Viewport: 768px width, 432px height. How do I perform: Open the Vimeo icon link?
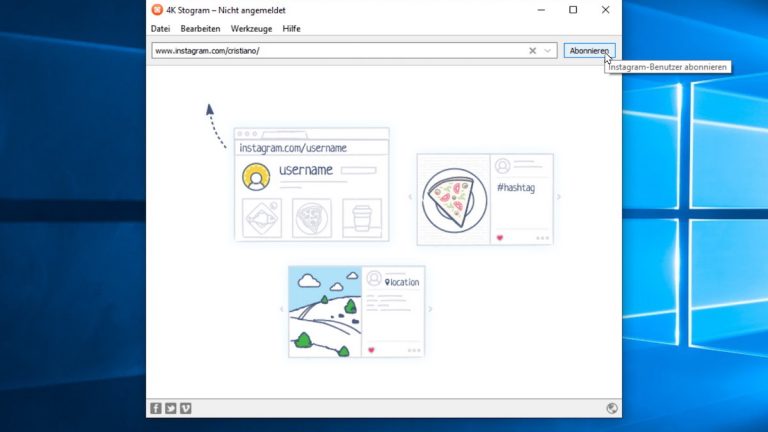coord(186,408)
